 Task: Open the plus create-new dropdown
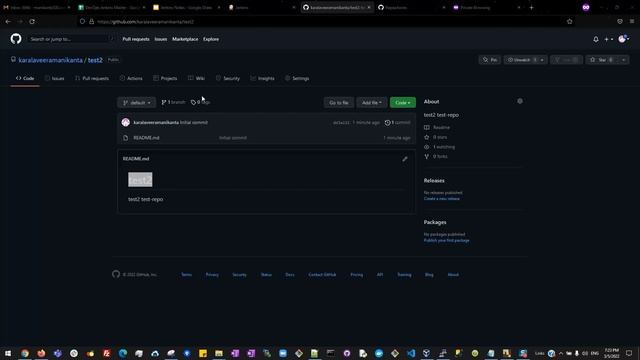(x=609, y=39)
